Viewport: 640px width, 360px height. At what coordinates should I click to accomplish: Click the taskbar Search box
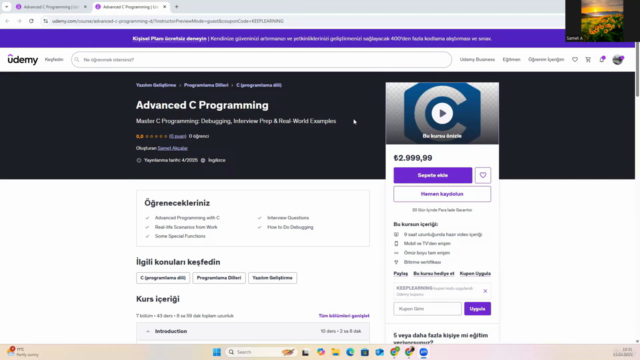(261, 352)
